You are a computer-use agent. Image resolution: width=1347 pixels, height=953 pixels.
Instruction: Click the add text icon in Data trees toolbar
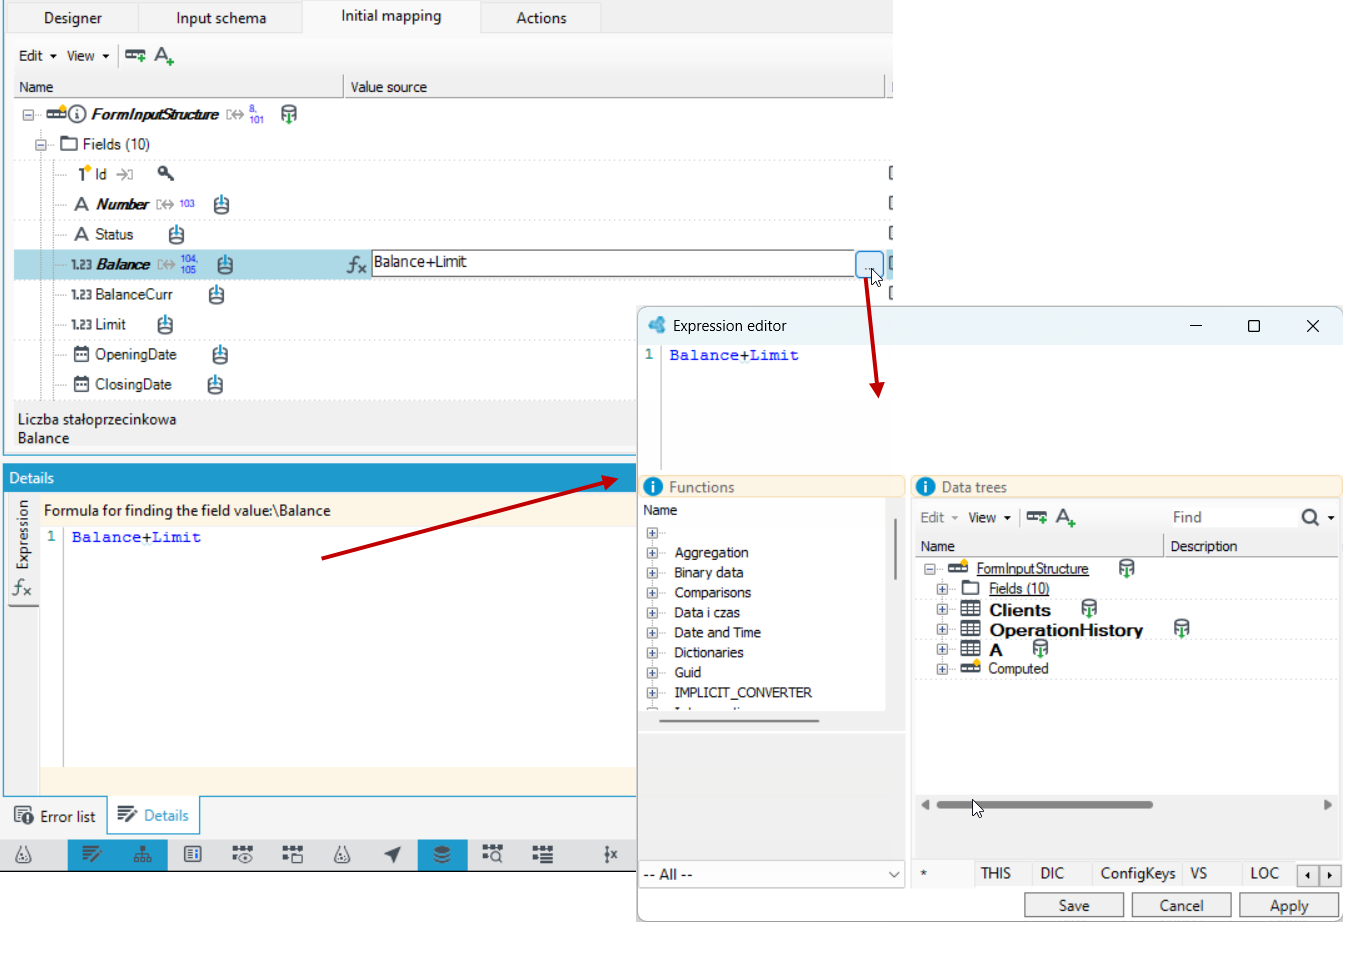tap(1066, 517)
